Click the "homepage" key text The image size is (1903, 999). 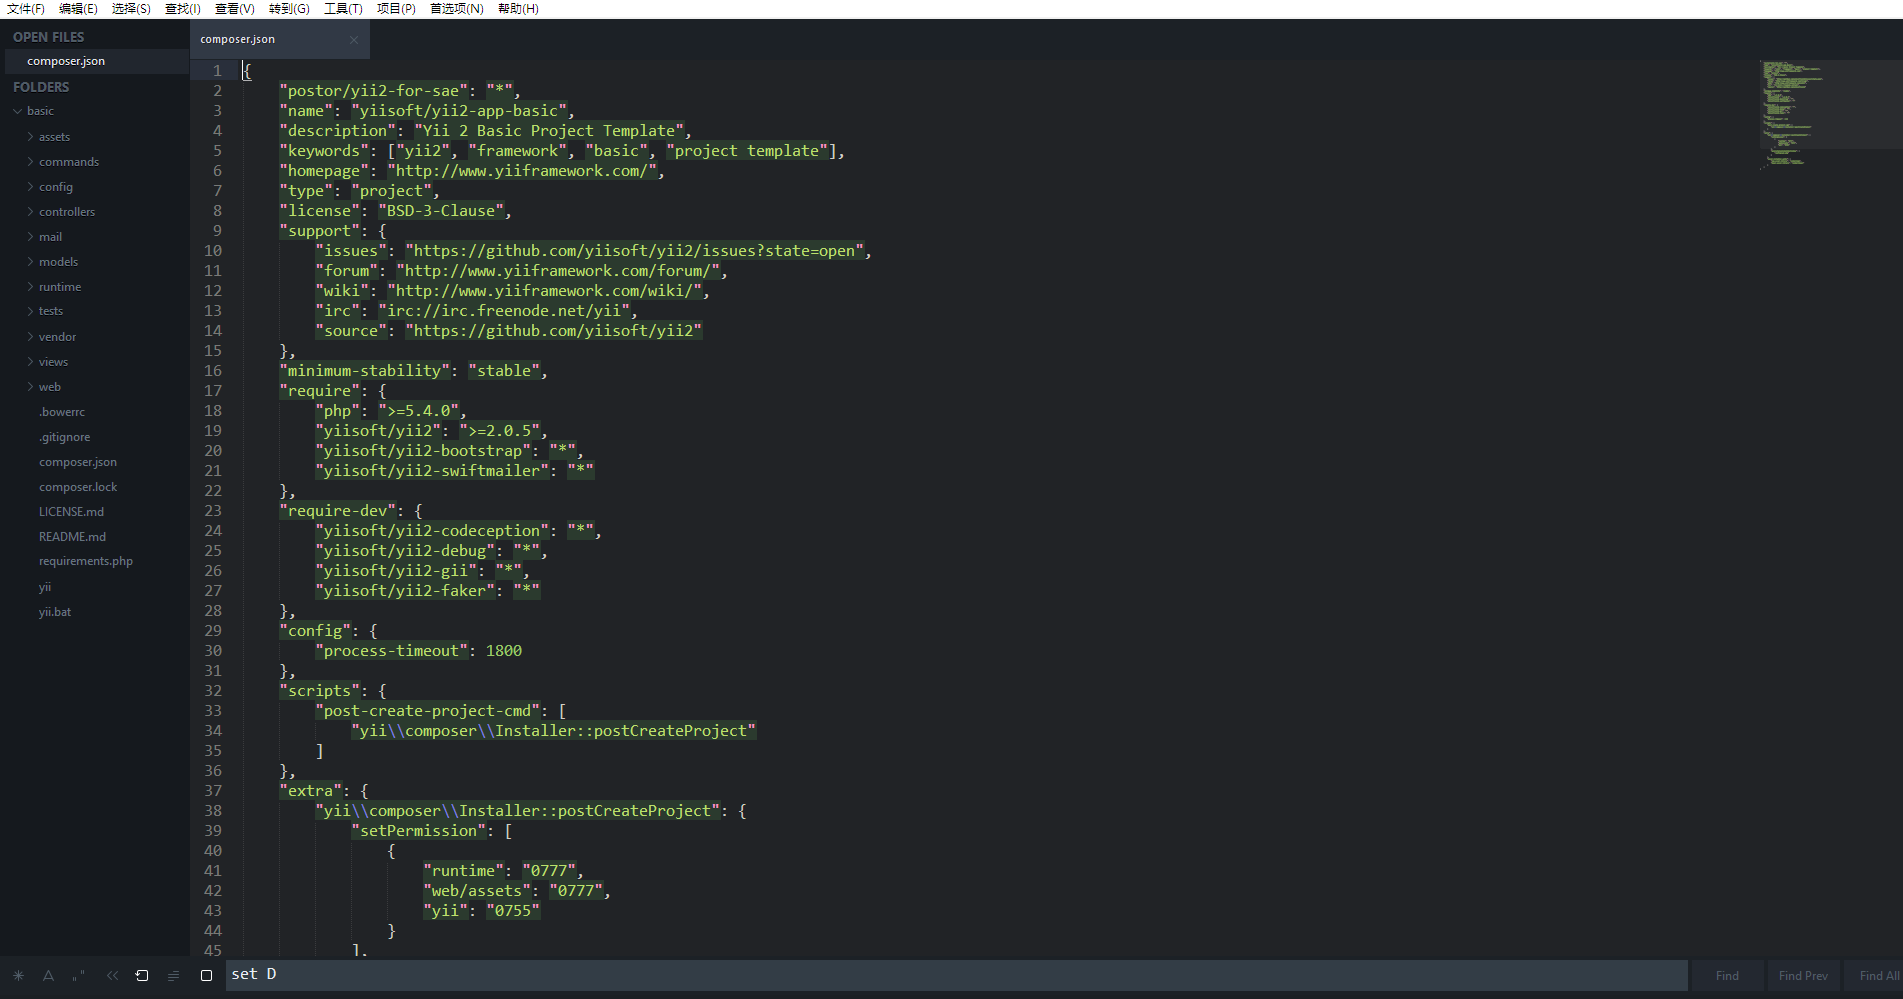tap(324, 171)
